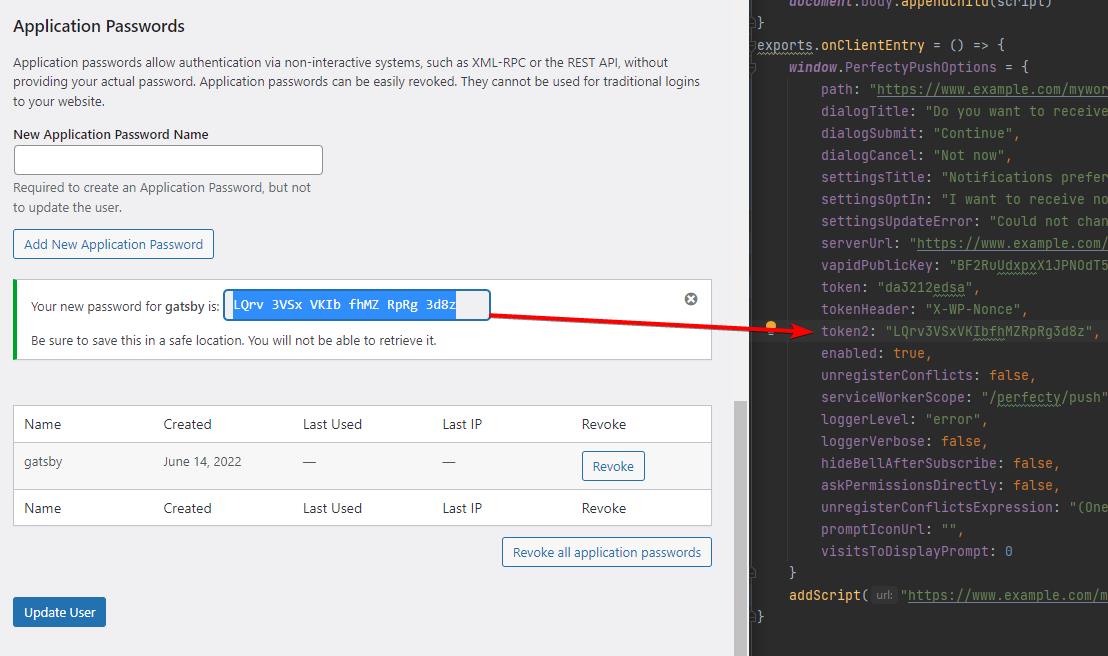Click Add New Application Password button
This screenshot has height=656, width=1108.
point(113,244)
